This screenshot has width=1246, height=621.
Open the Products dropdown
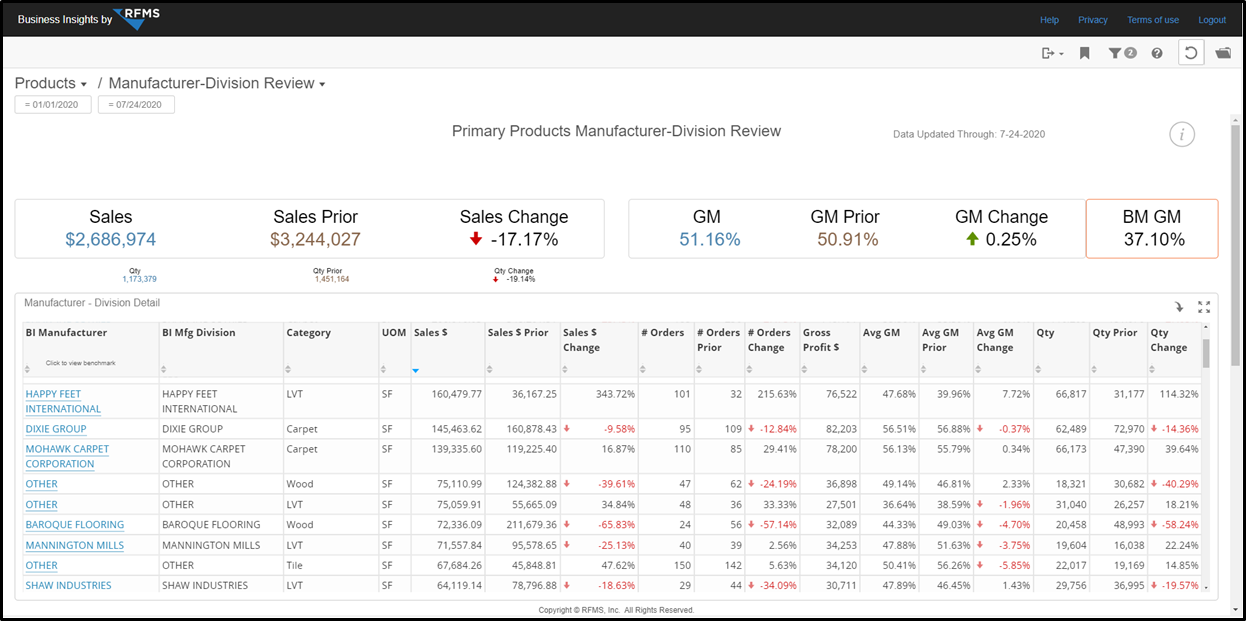51,84
